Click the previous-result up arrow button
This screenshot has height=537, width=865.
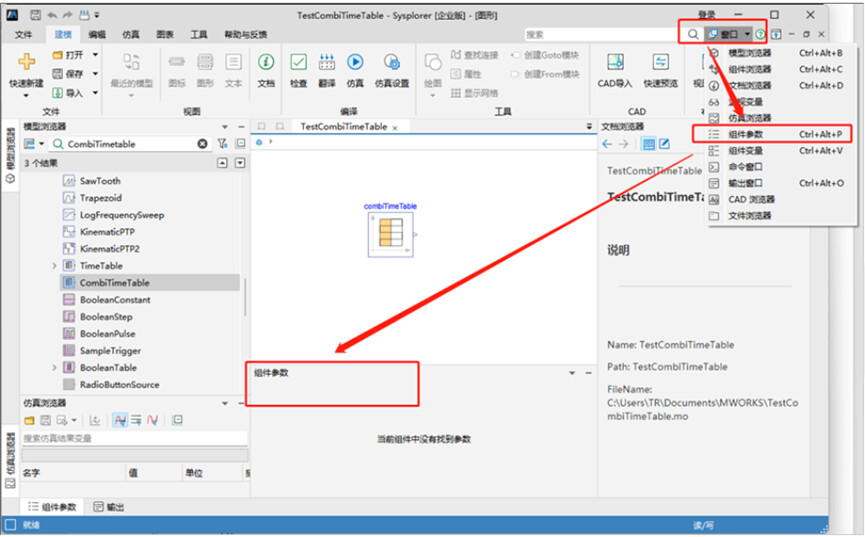[x=222, y=163]
